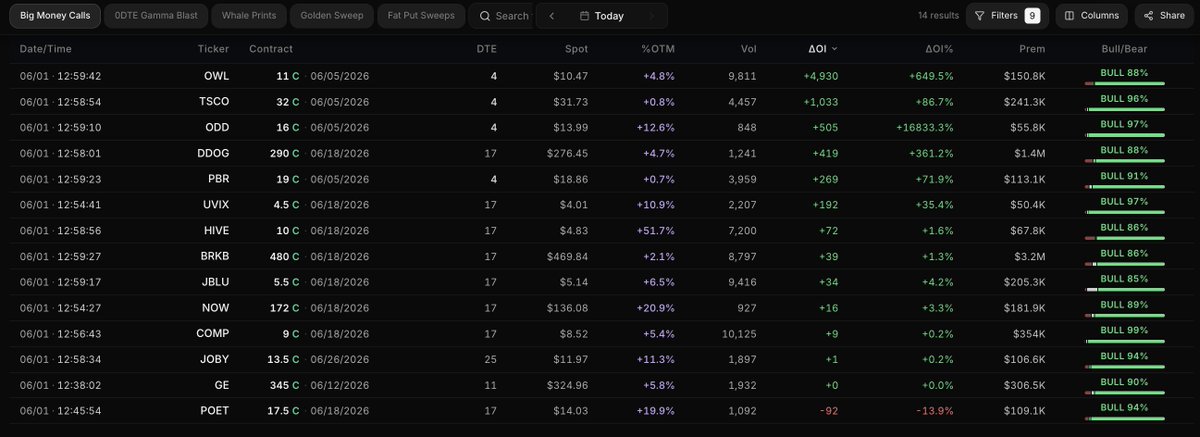
Task: Select the JBLU ticker
Action: [215, 281]
